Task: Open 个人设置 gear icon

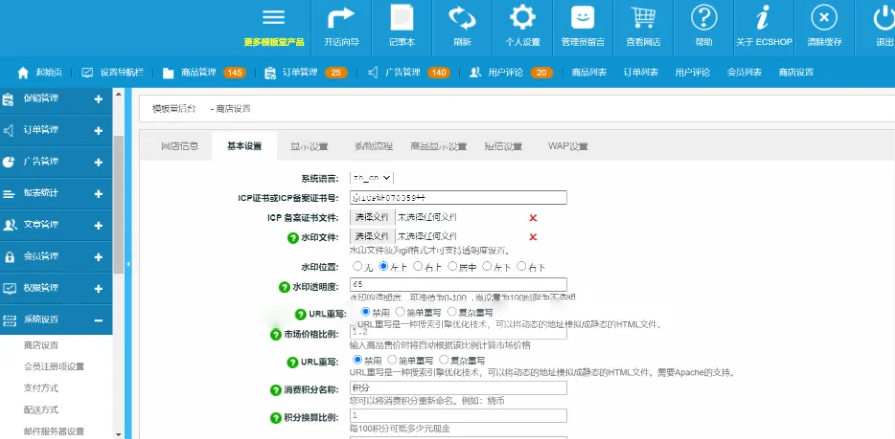Action: tap(522, 18)
